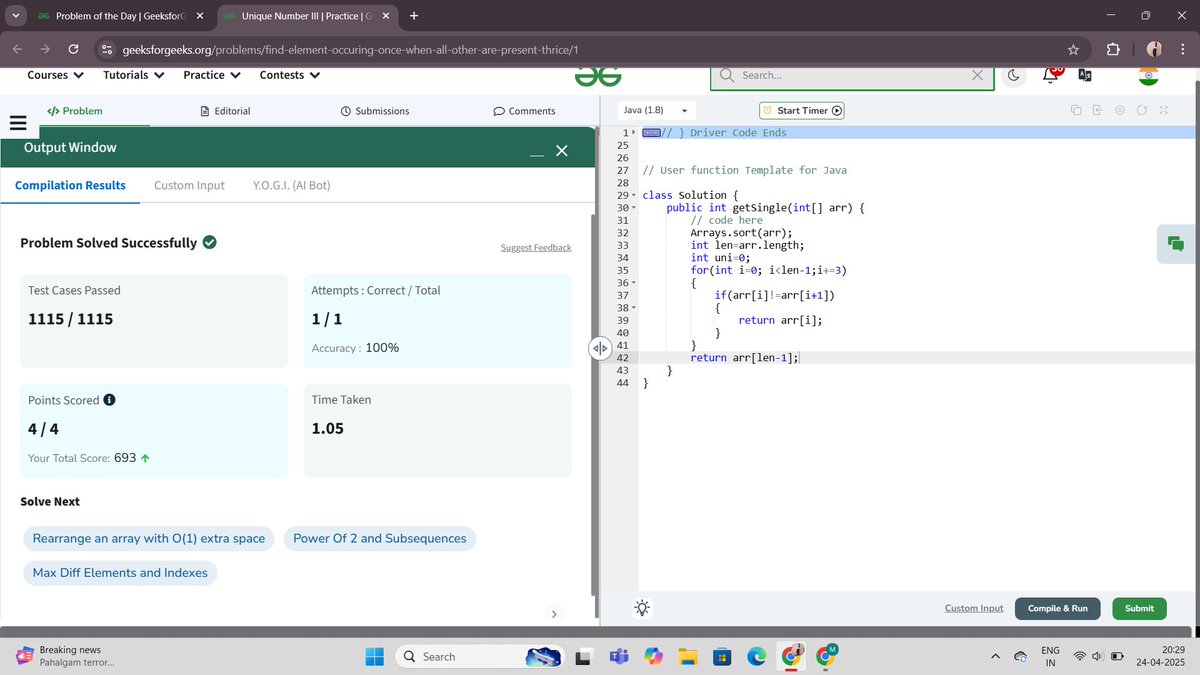Click Compile & Run button
The height and width of the screenshot is (675, 1200).
pos(1058,608)
